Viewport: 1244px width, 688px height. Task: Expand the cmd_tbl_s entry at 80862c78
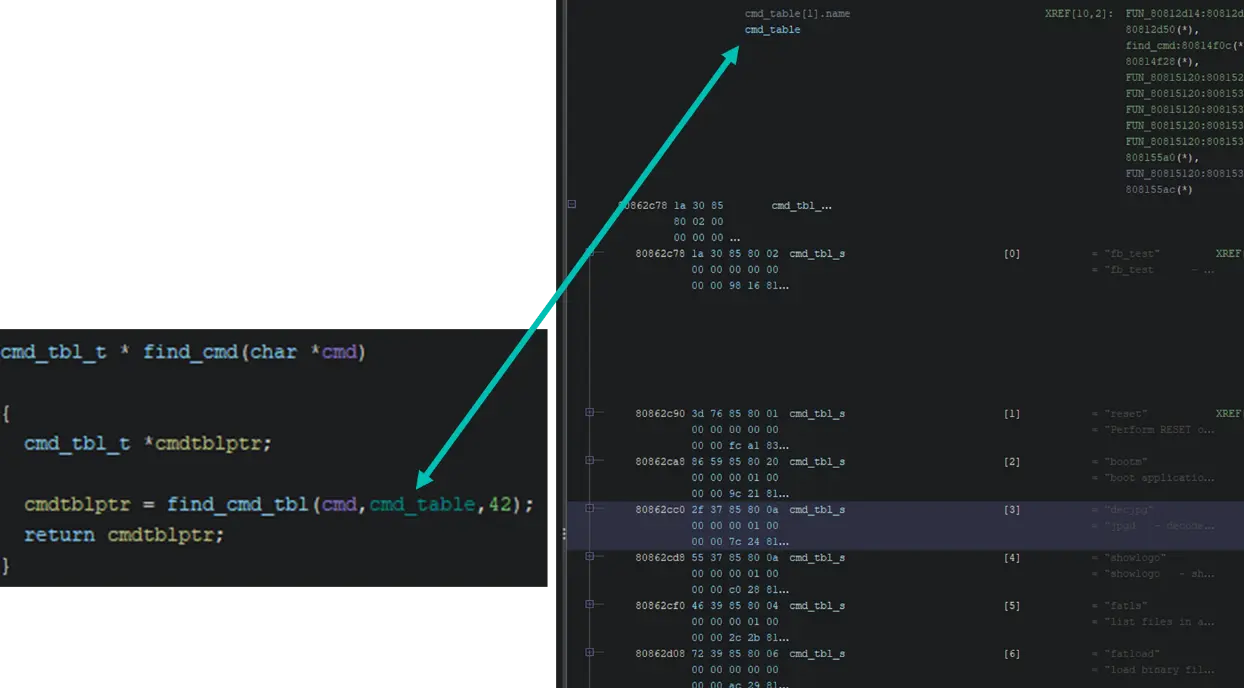tap(590, 253)
